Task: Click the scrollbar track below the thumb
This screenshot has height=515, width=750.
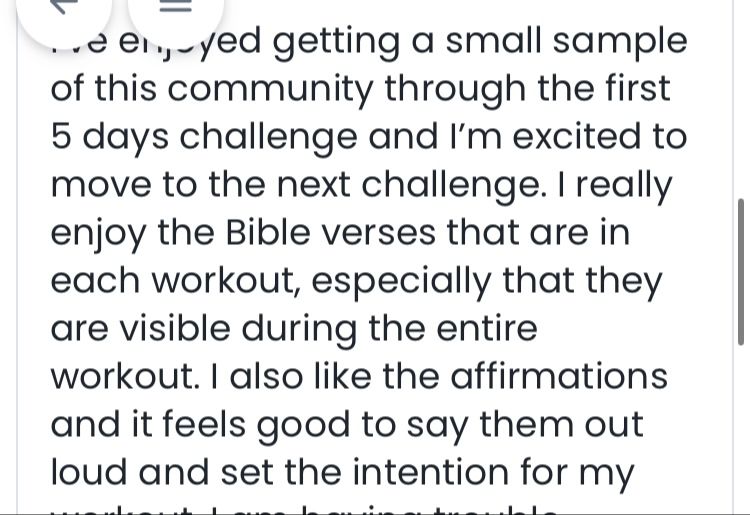Action: pos(741,430)
